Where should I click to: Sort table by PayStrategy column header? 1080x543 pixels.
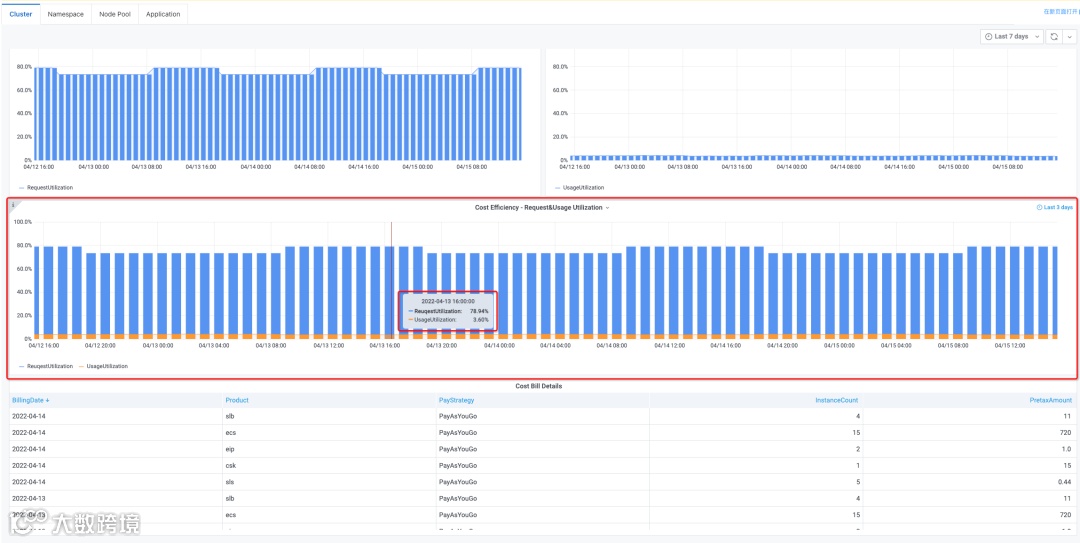[457, 400]
